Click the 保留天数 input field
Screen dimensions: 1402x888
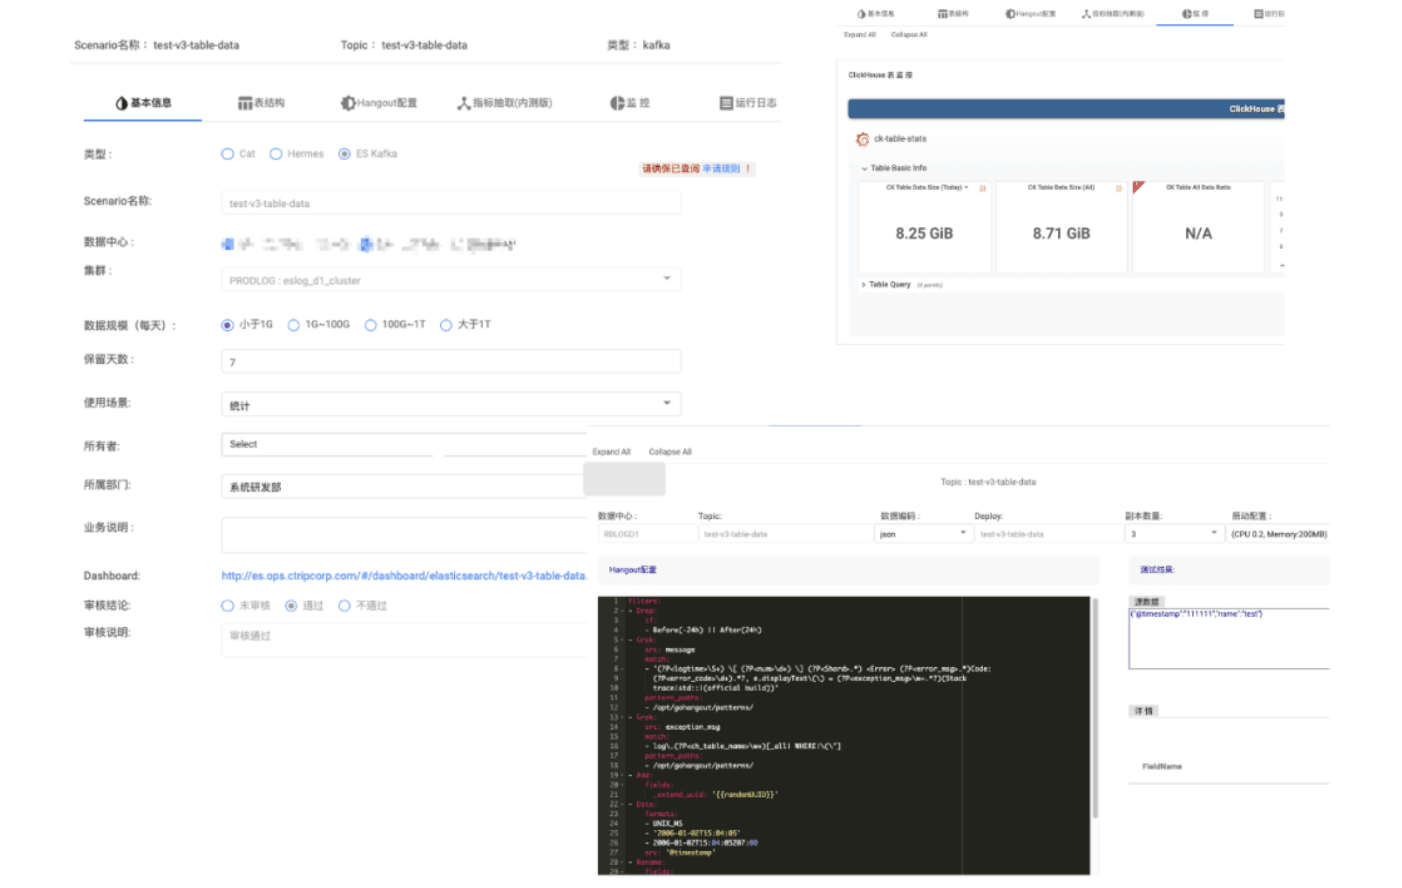(x=450, y=362)
